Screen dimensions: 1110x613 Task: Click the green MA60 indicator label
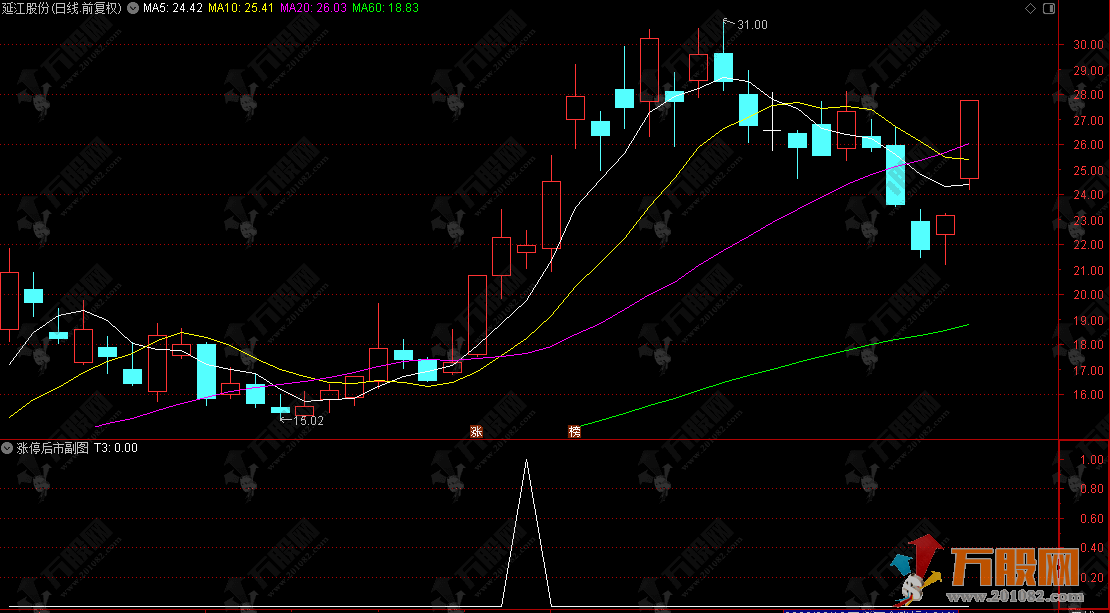(x=386, y=8)
